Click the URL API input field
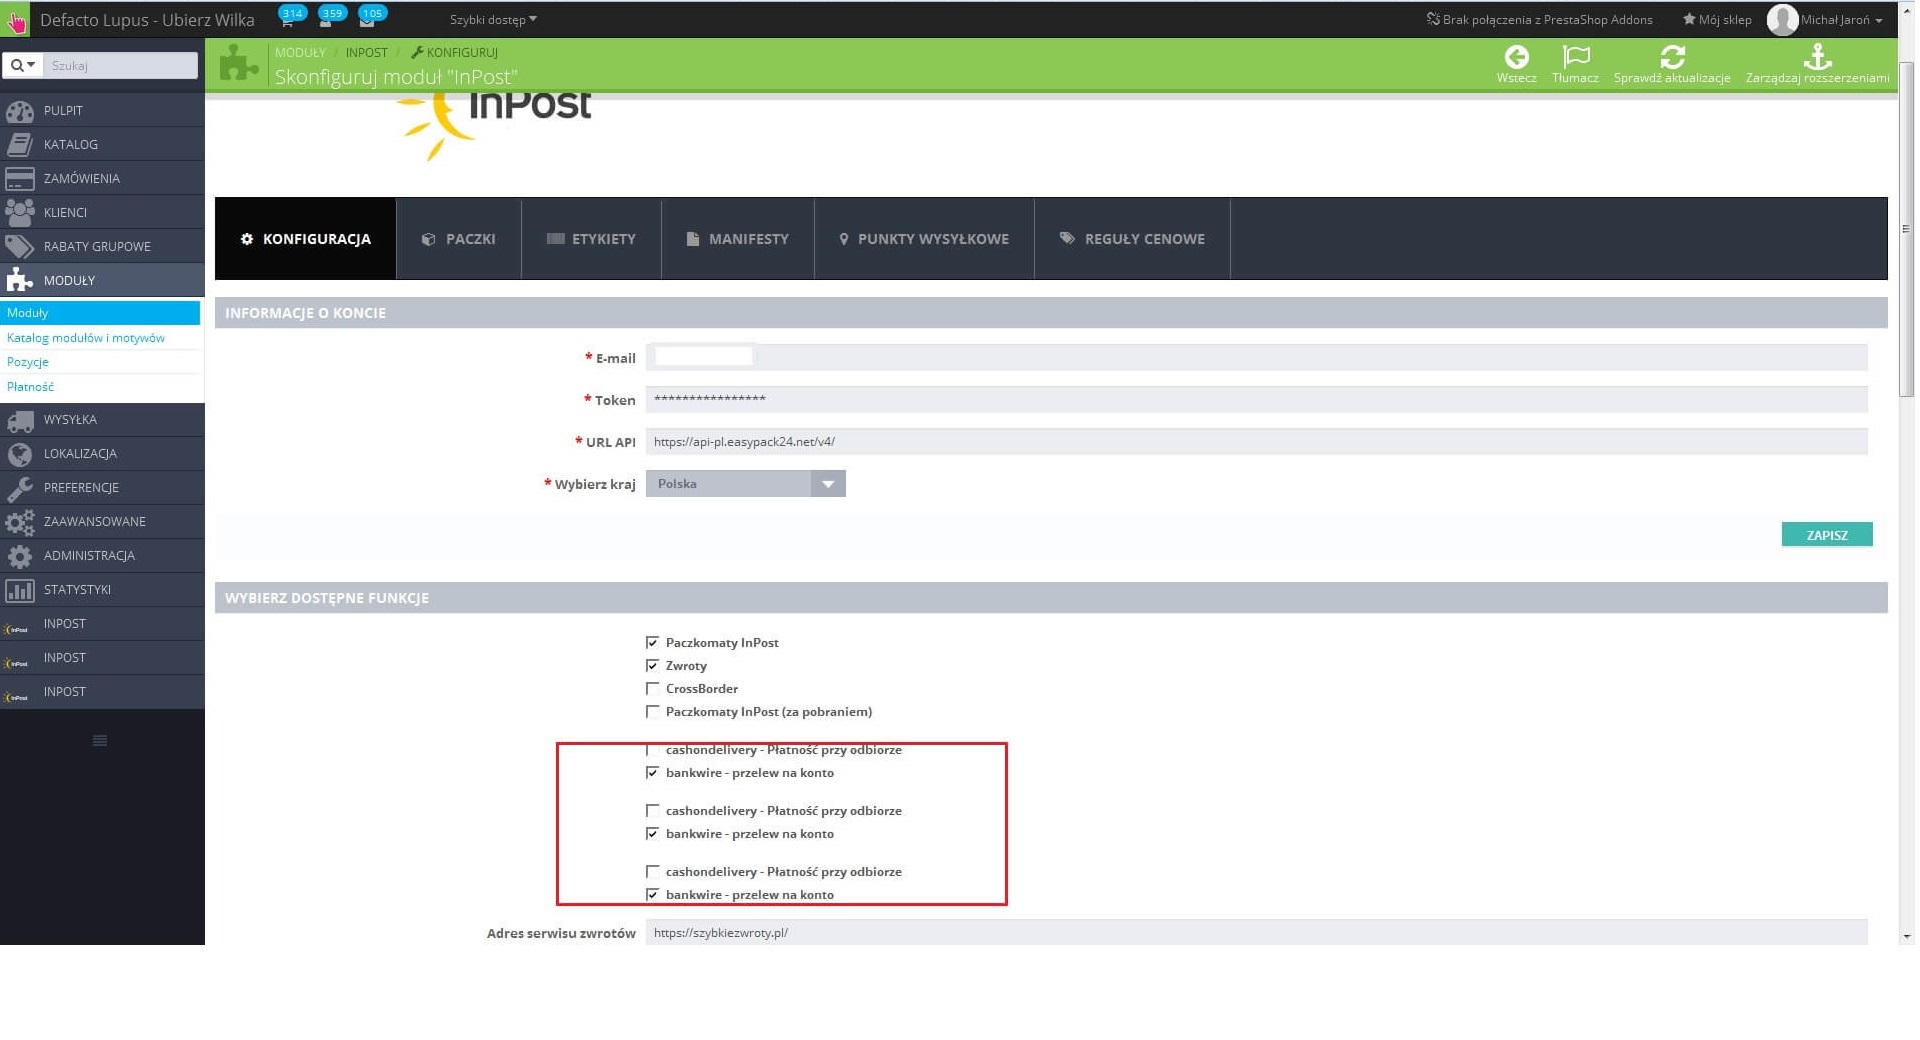The image size is (1920, 1040). [1257, 442]
